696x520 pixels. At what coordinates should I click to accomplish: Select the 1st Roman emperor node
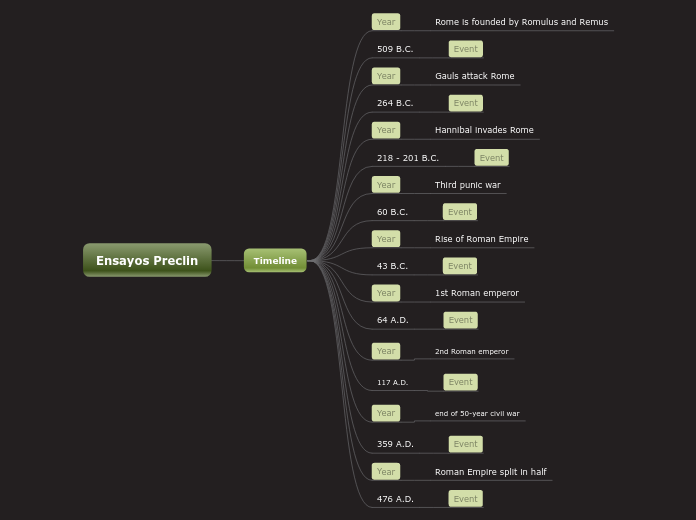[477, 293]
